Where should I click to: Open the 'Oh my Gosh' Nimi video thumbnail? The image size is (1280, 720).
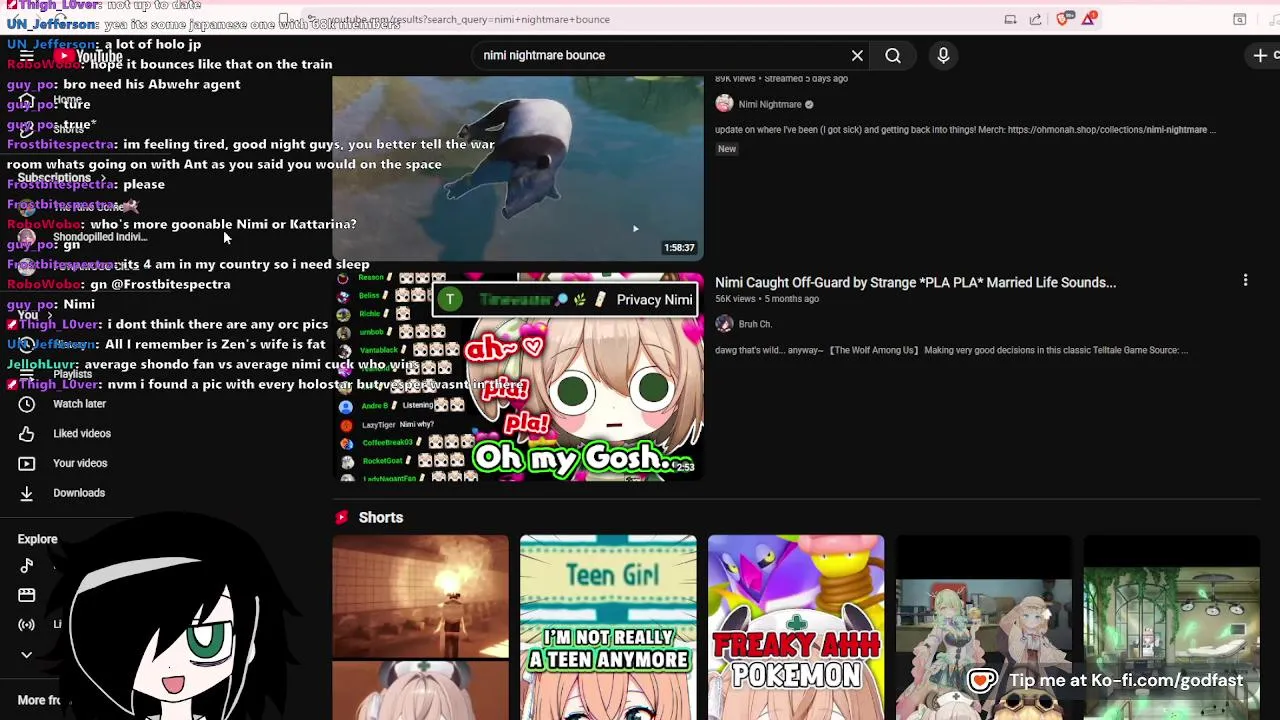coord(518,377)
